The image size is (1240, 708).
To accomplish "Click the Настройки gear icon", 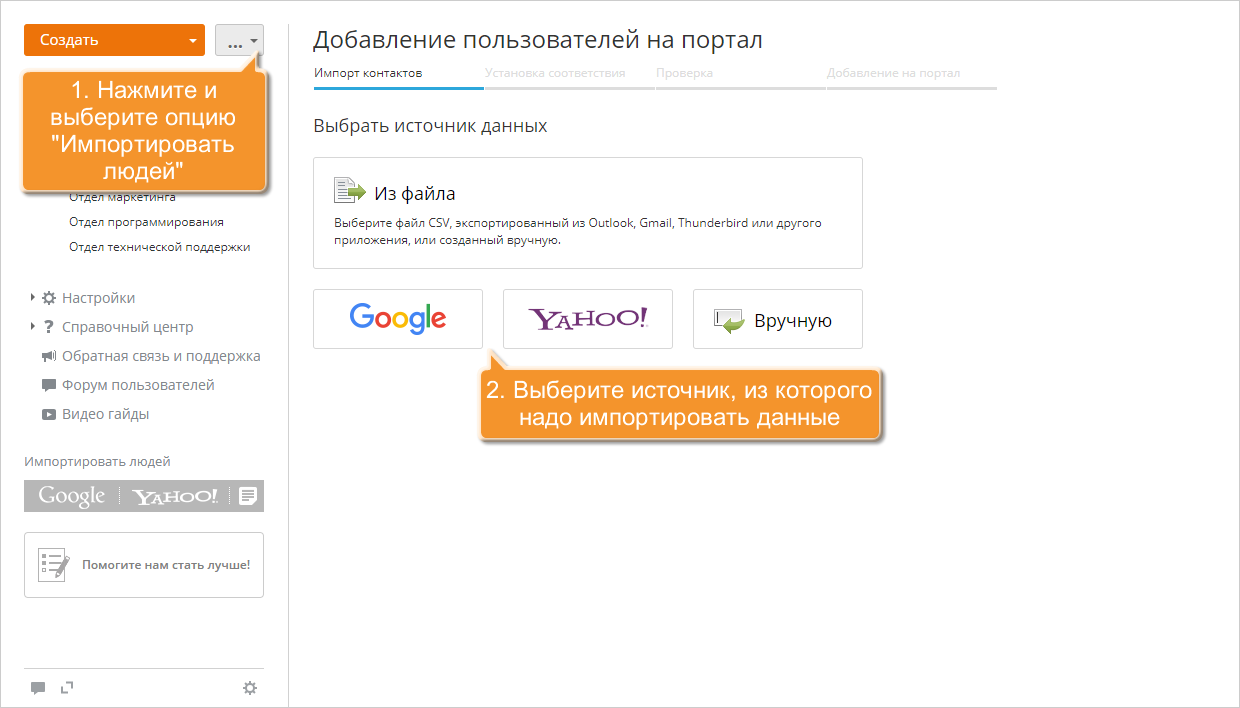I will point(49,298).
